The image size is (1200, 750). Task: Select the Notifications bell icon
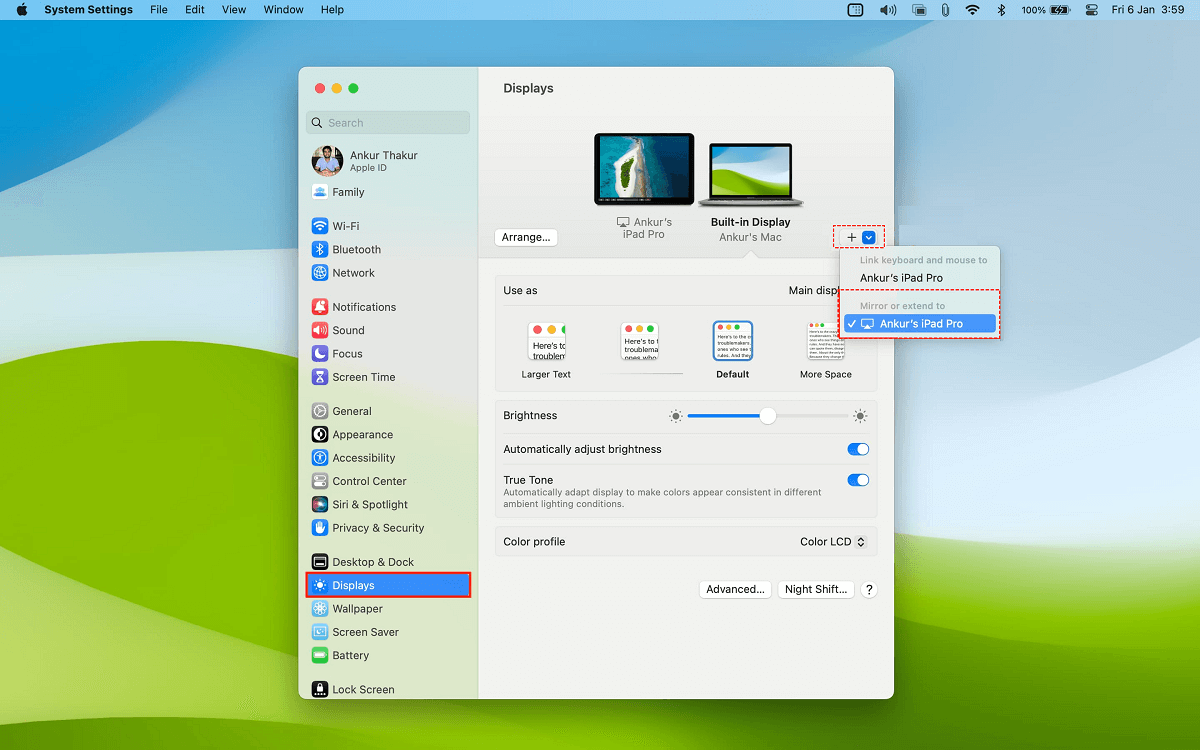coord(320,307)
